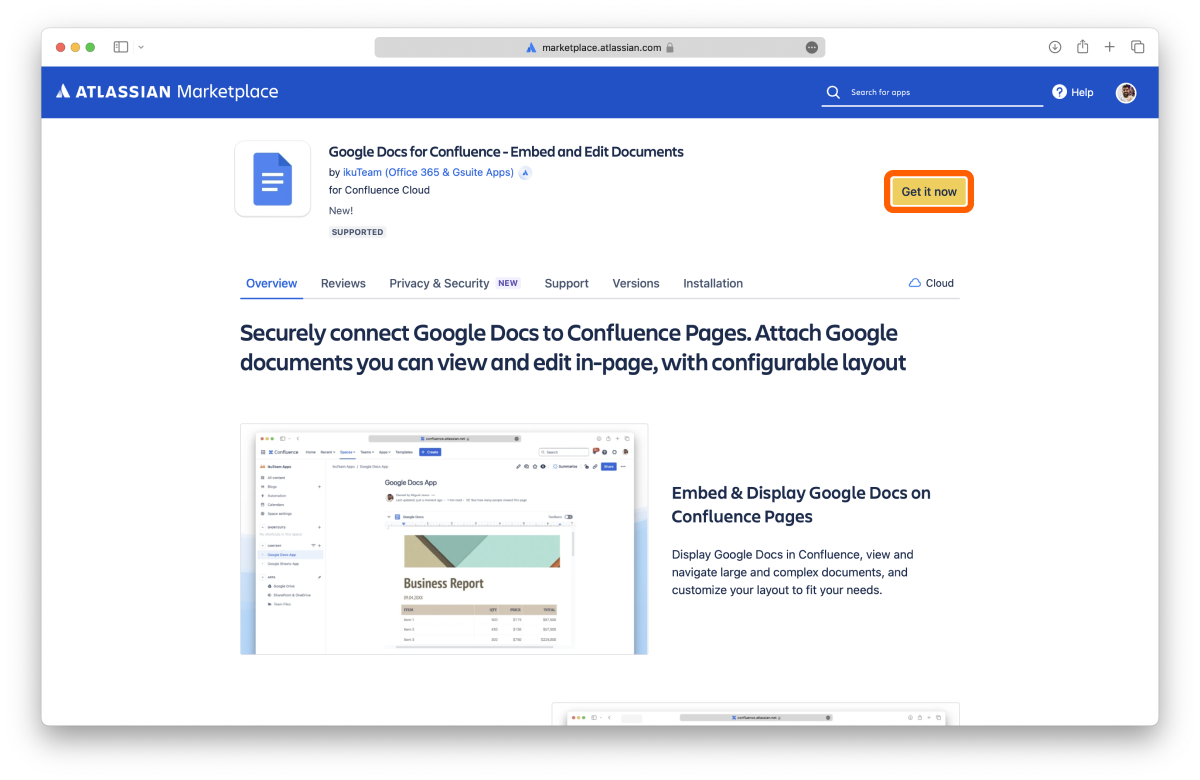The width and height of the screenshot is (1200, 780).
Task: Click the Help question mark icon
Action: 1060,92
